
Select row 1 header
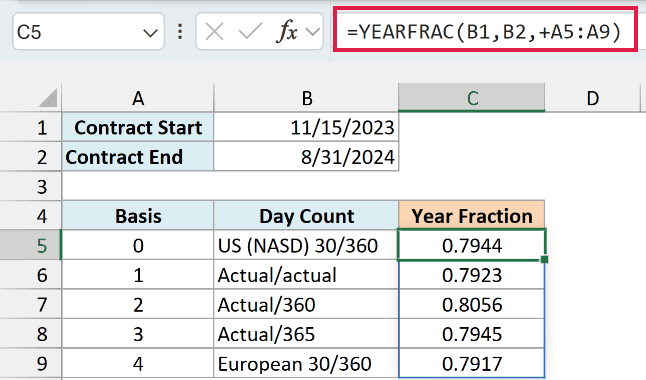[x=31, y=127]
